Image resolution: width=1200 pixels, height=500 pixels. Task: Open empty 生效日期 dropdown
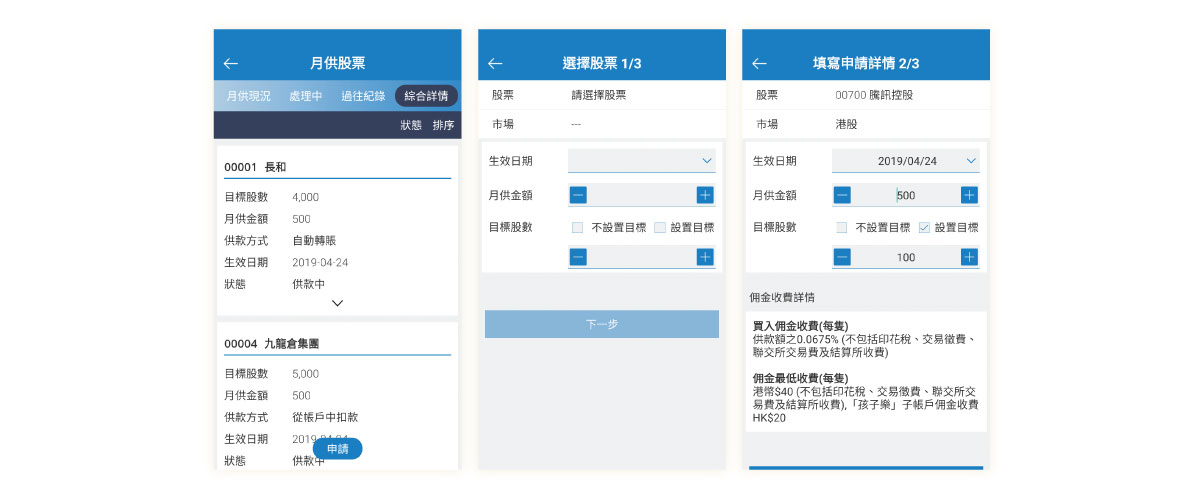pyautogui.click(x=641, y=160)
